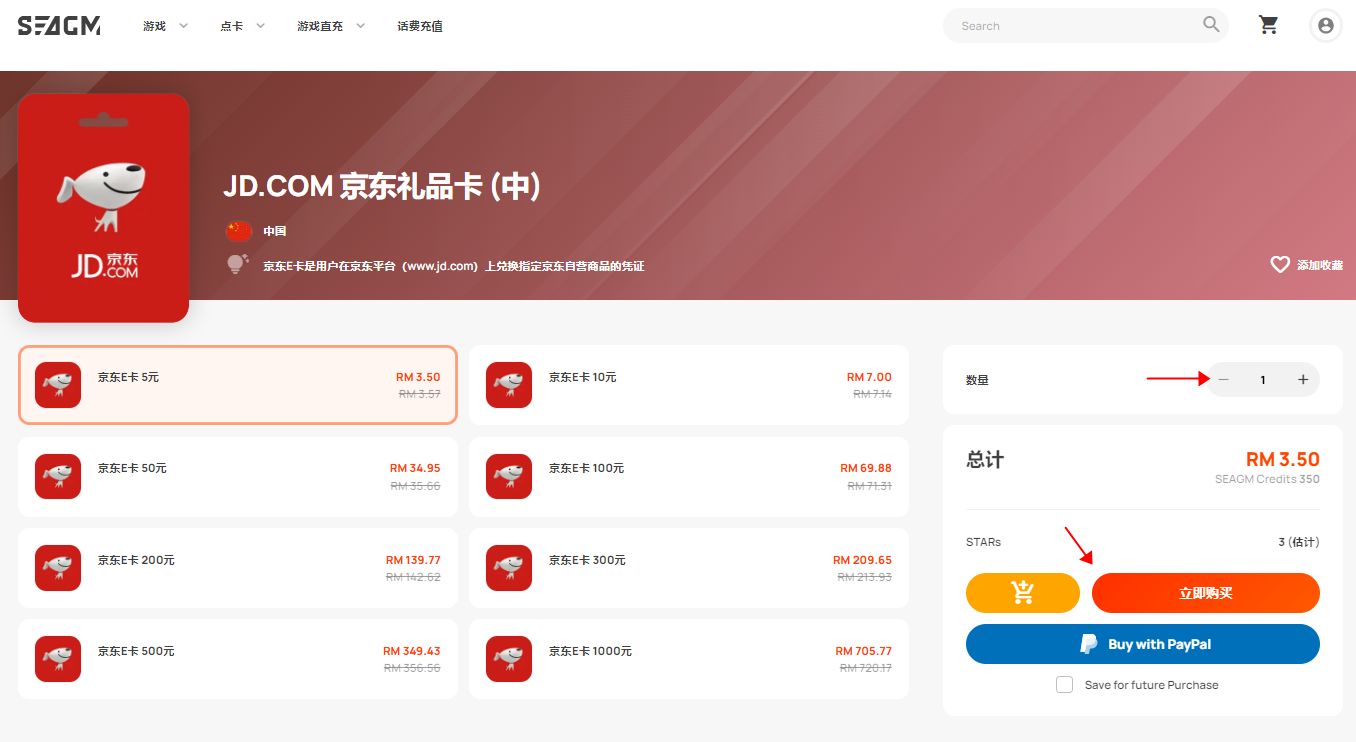Click the RM 7.00 price
This screenshot has height=742, width=1356.
tap(869, 377)
